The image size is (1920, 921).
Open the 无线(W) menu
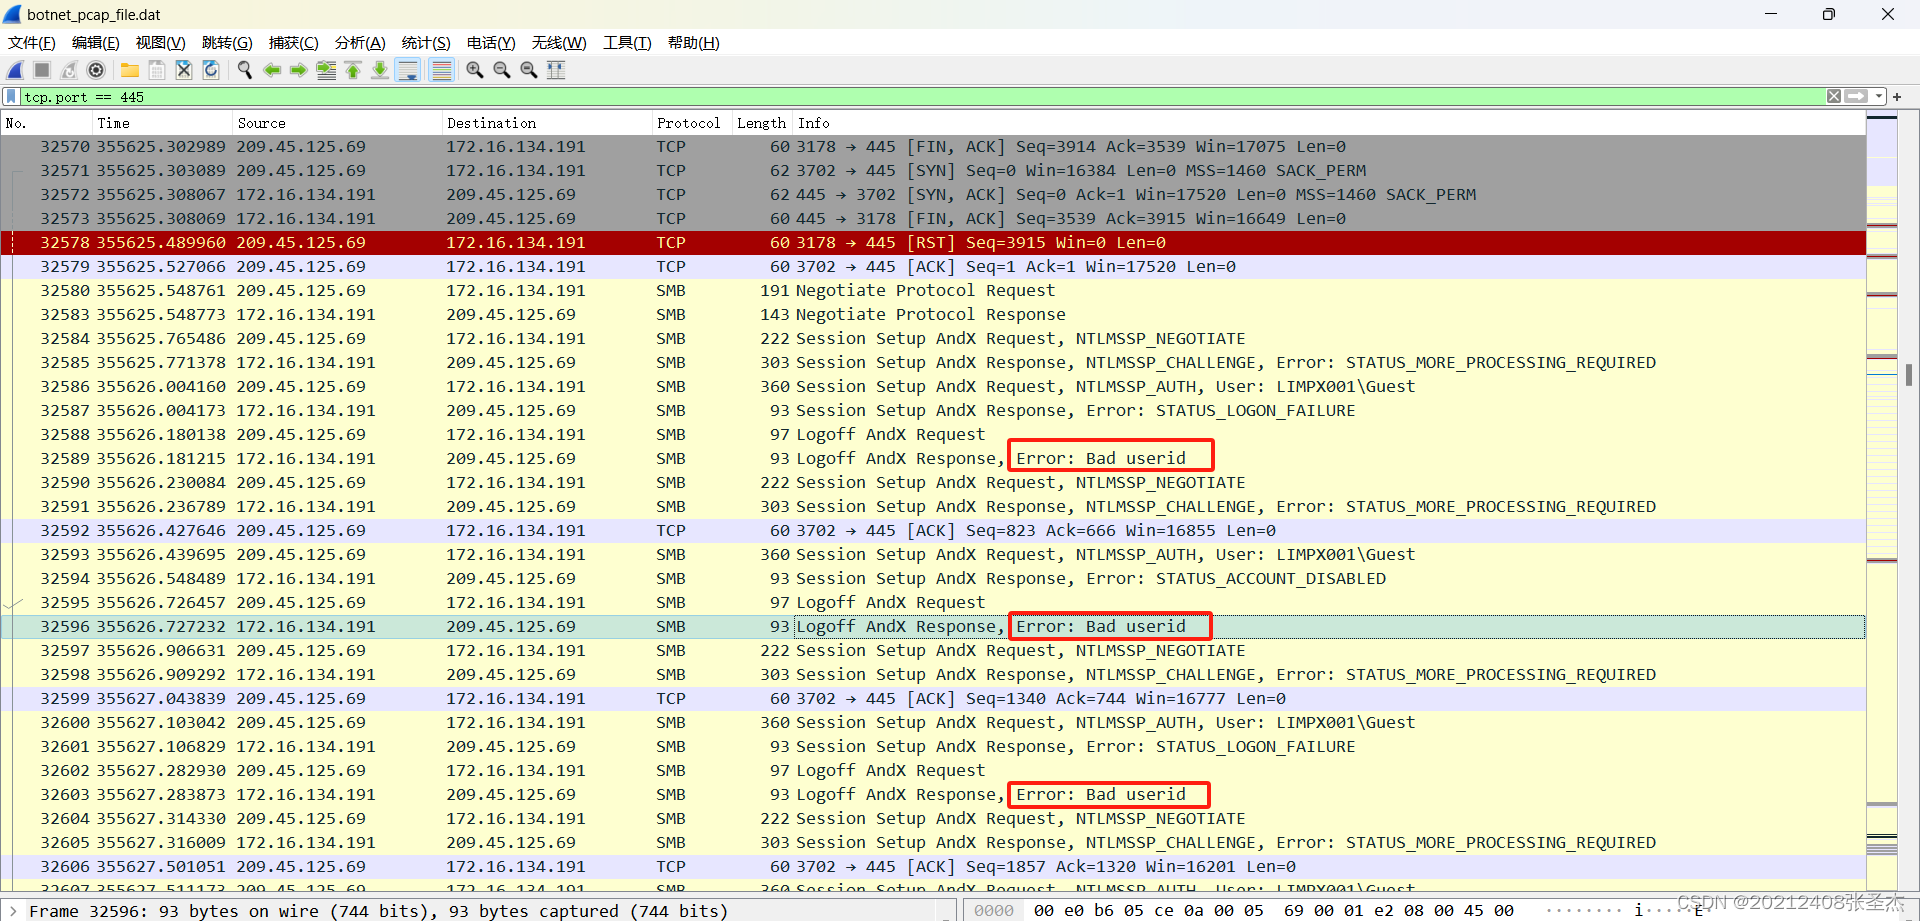[559, 43]
